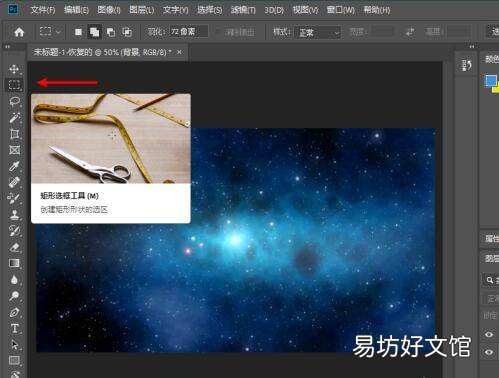Viewport: 499px width, 378px height.
Task: Open the 帮助(H) menu
Action: 377,10
